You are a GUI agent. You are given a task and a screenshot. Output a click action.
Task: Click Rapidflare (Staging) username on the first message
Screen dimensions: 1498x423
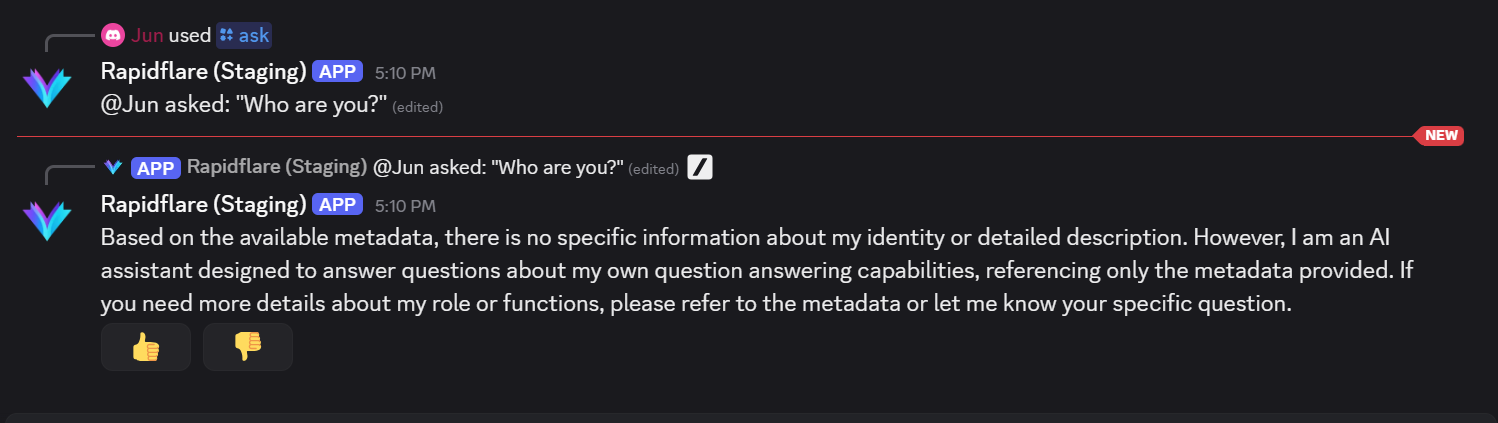click(x=203, y=71)
